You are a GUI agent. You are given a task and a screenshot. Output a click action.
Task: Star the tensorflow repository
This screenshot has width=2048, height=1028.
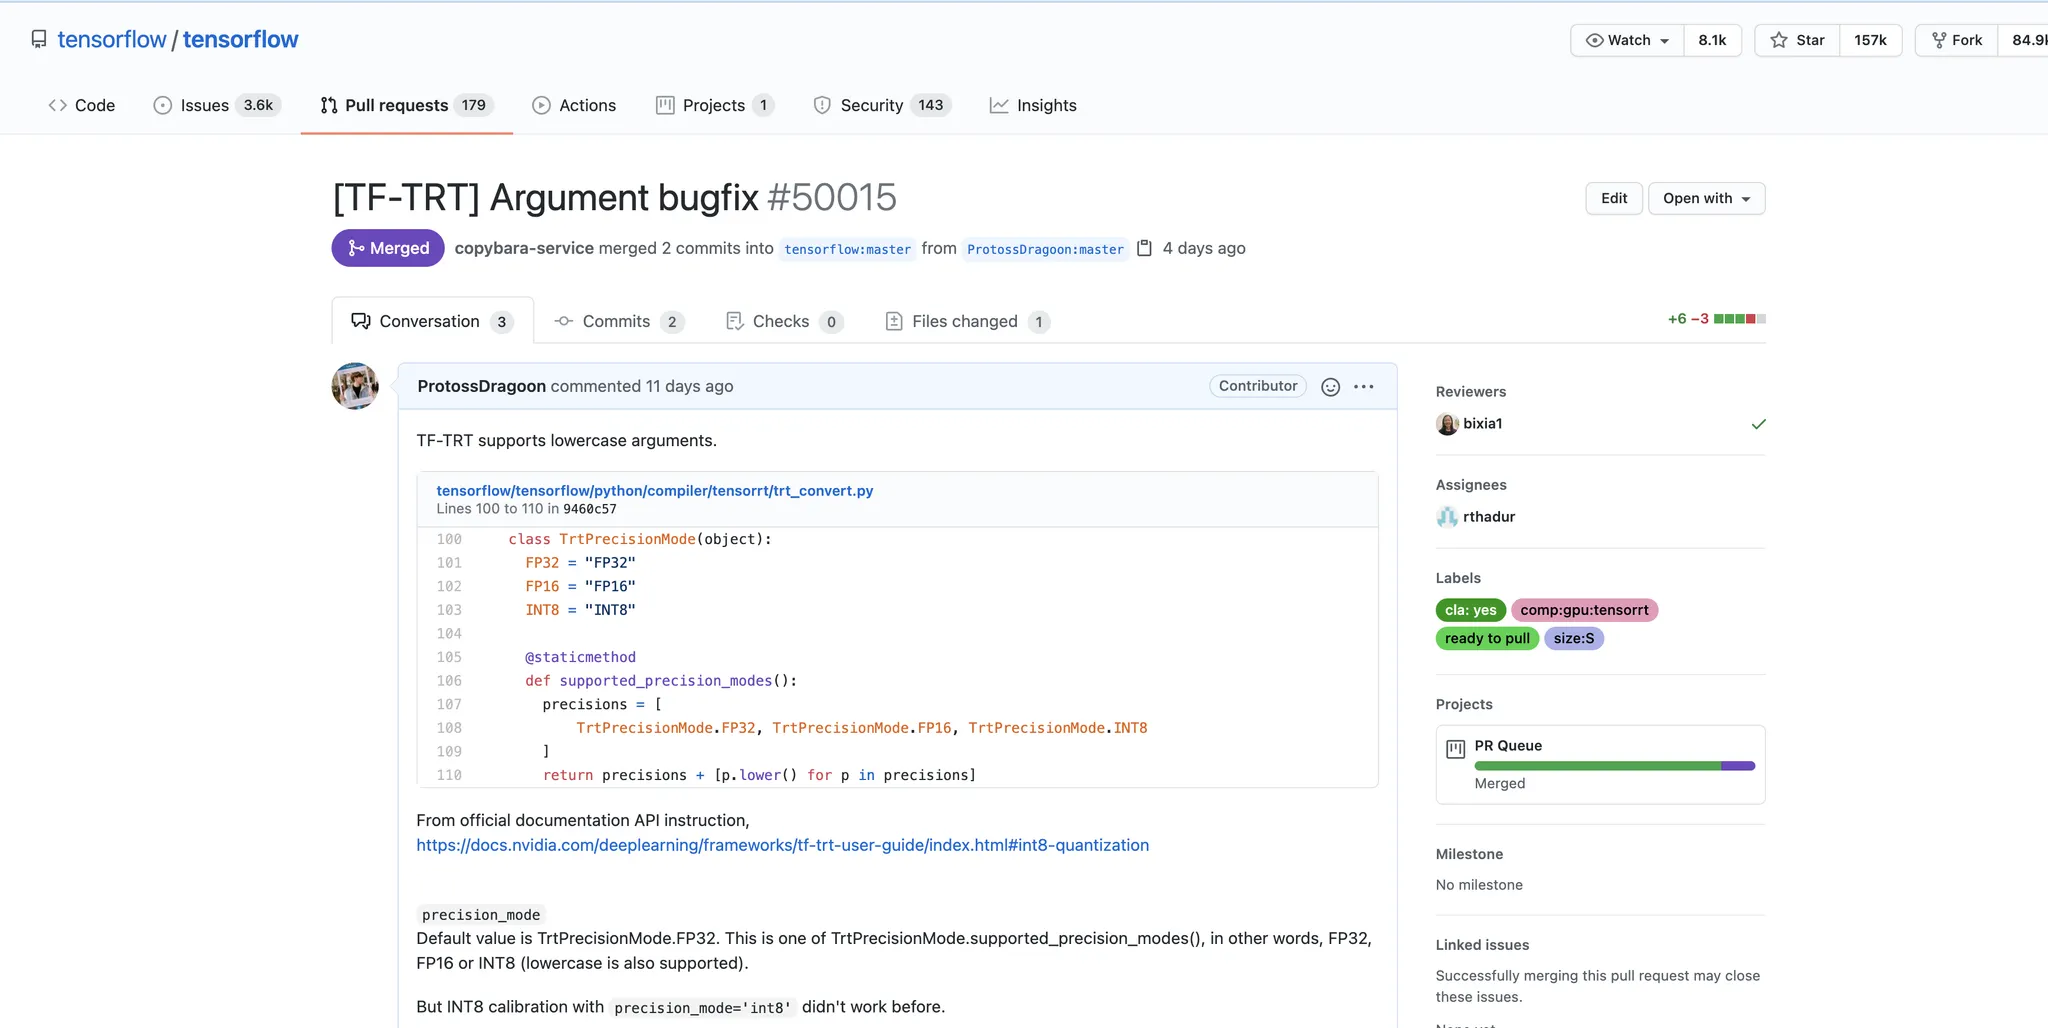[x=1797, y=40]
